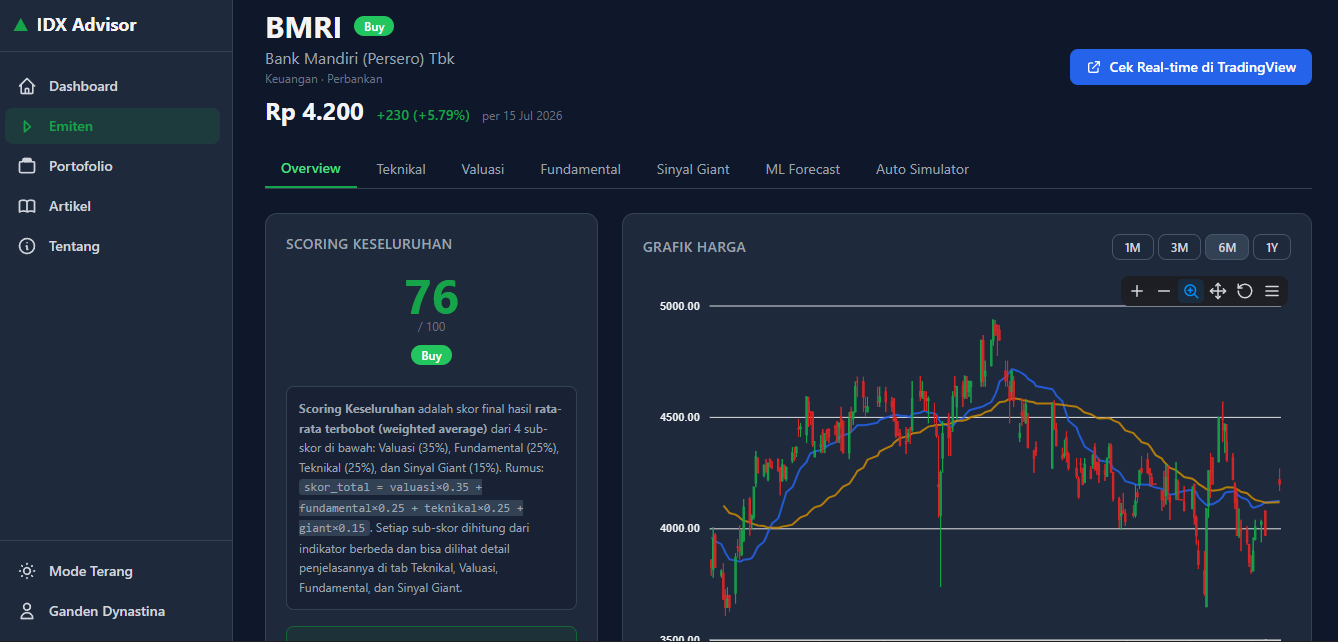
Task: Click the Bank Mandiri (Persero) Tbk name
Action: [x=360, y=59]
